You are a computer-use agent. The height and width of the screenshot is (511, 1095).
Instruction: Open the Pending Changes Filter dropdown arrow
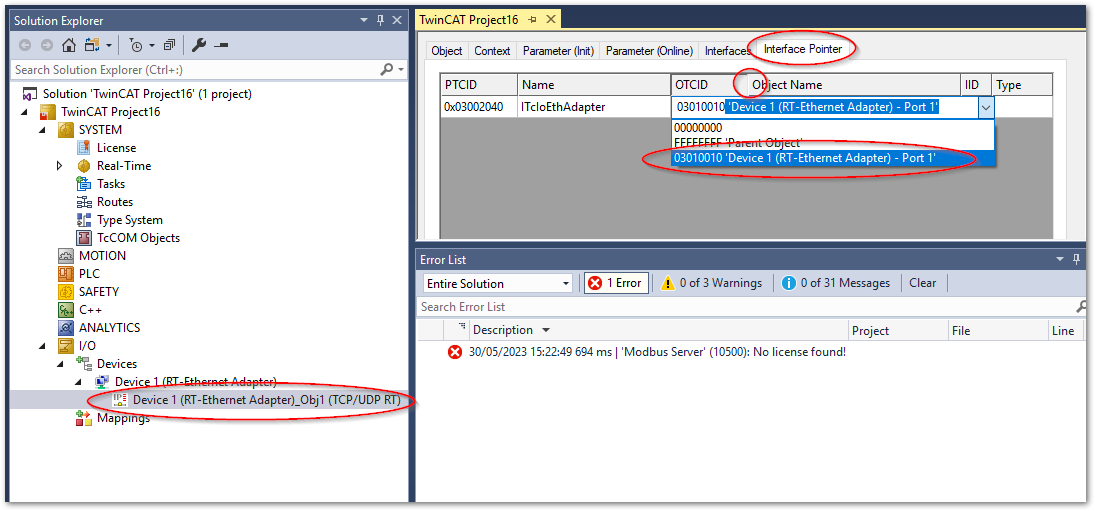152,46
